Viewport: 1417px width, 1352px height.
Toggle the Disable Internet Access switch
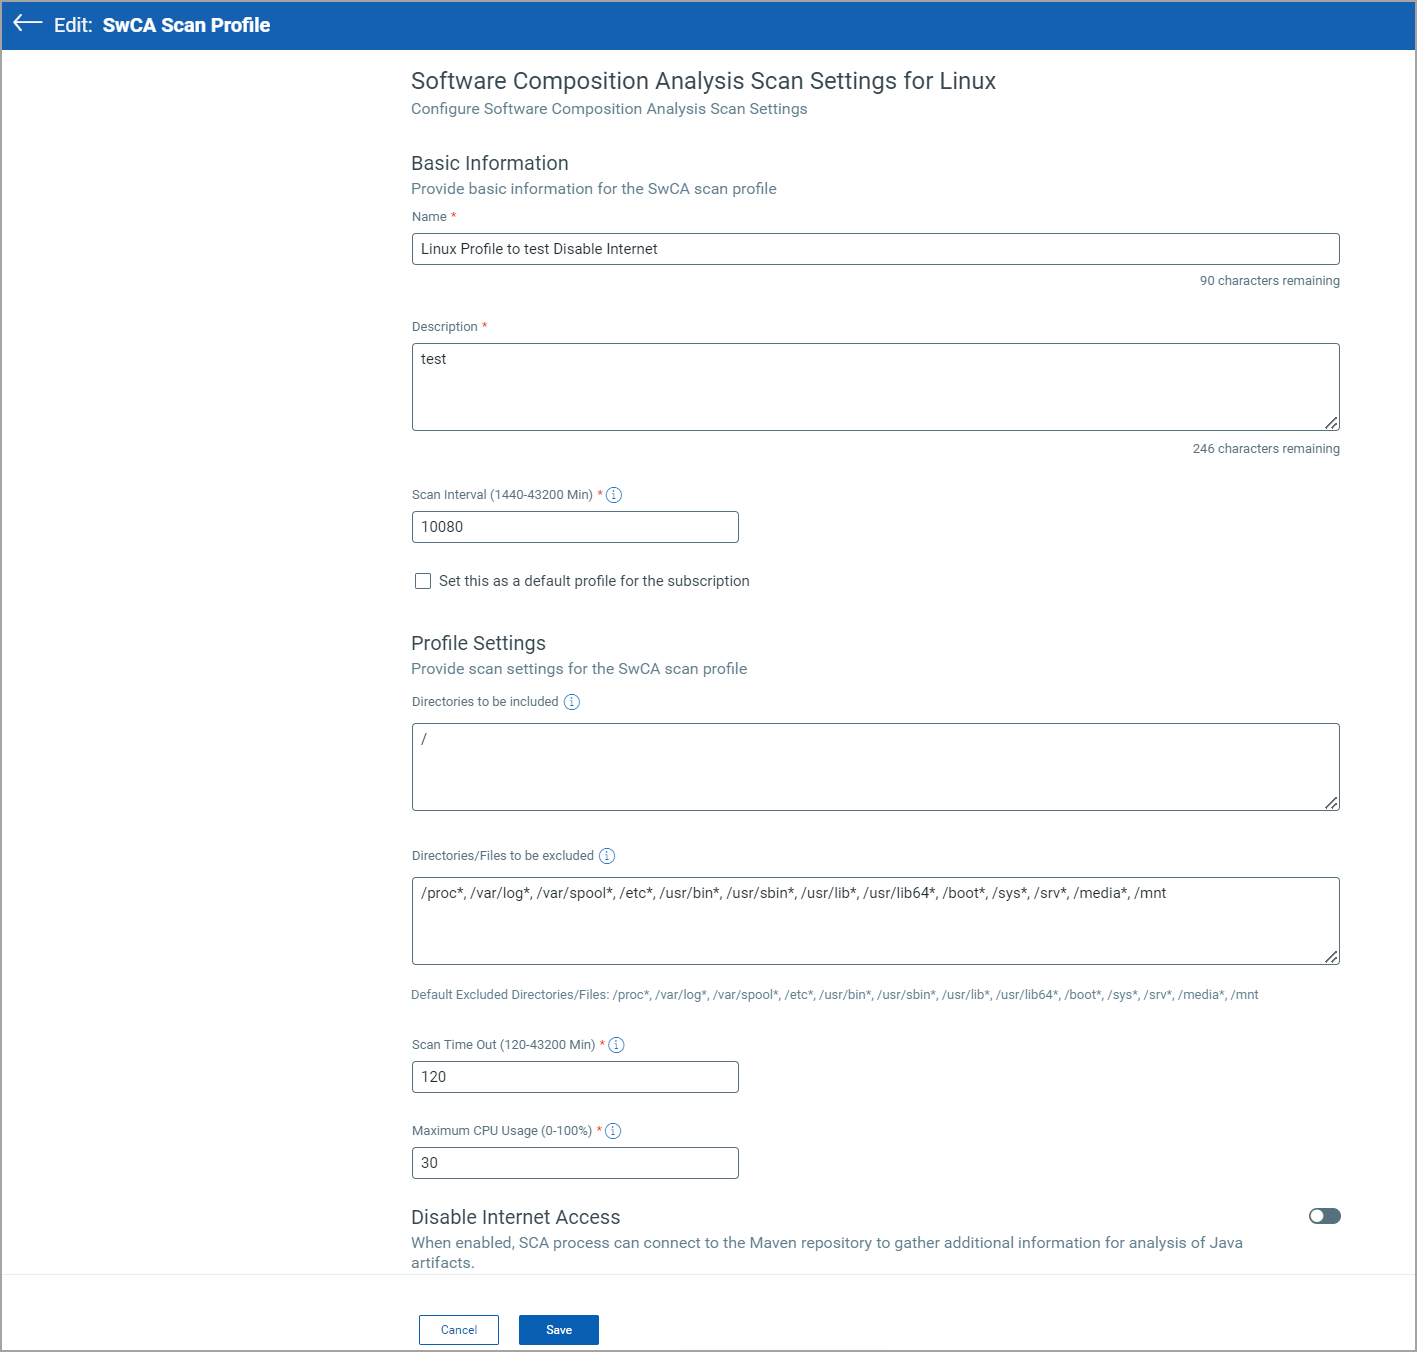(1324, 1216)
